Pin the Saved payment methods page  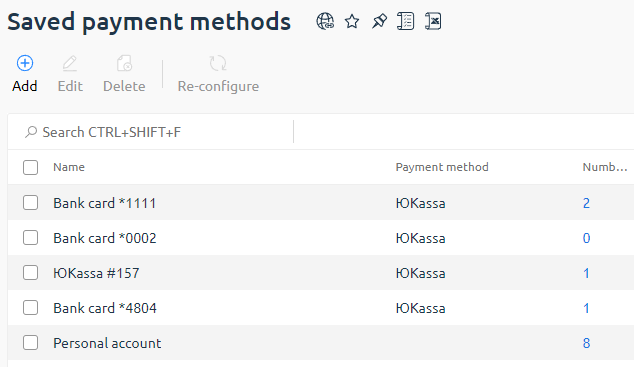point(379,21)
